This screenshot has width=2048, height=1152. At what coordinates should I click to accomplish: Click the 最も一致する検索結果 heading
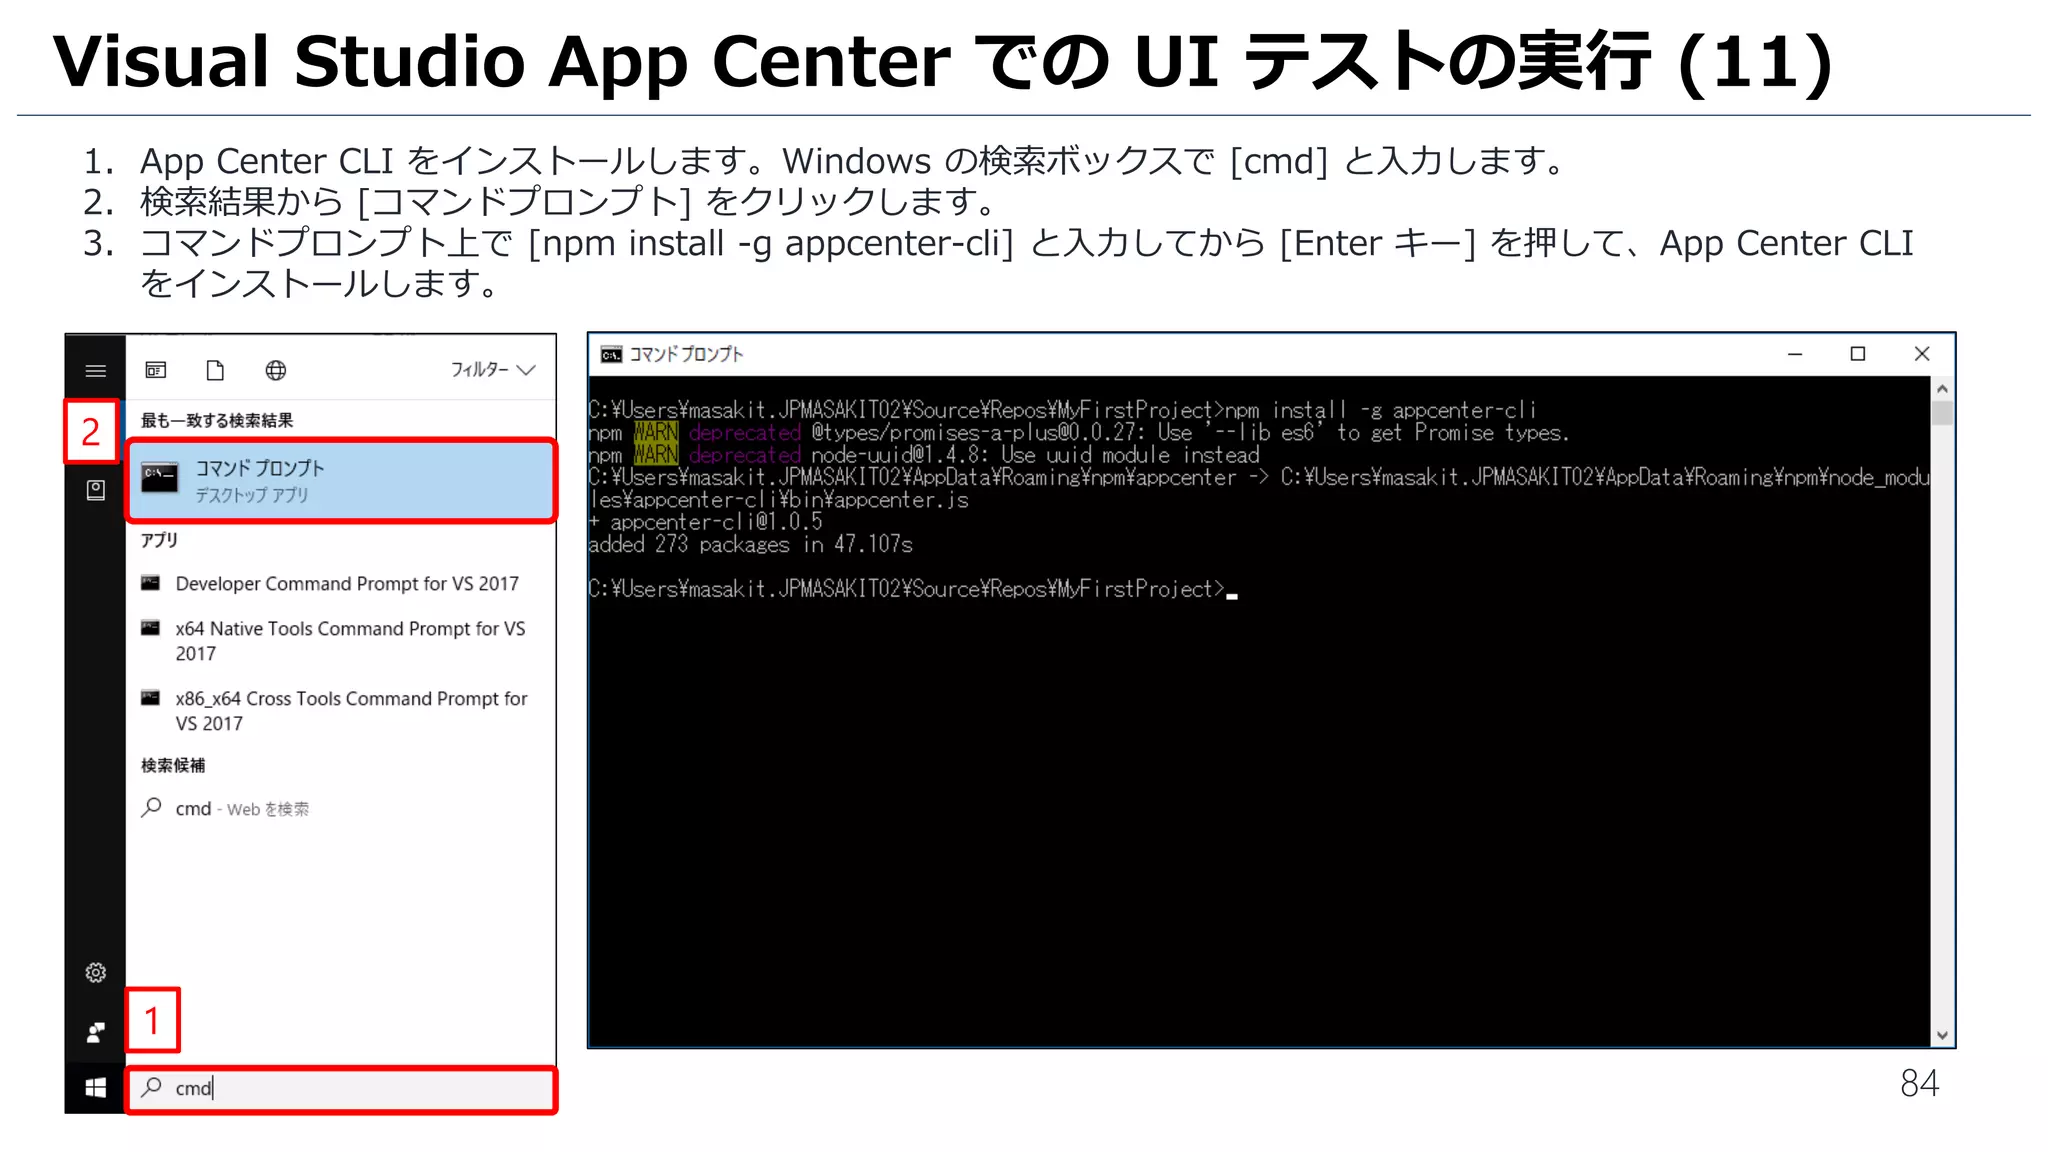coord(217,420)
